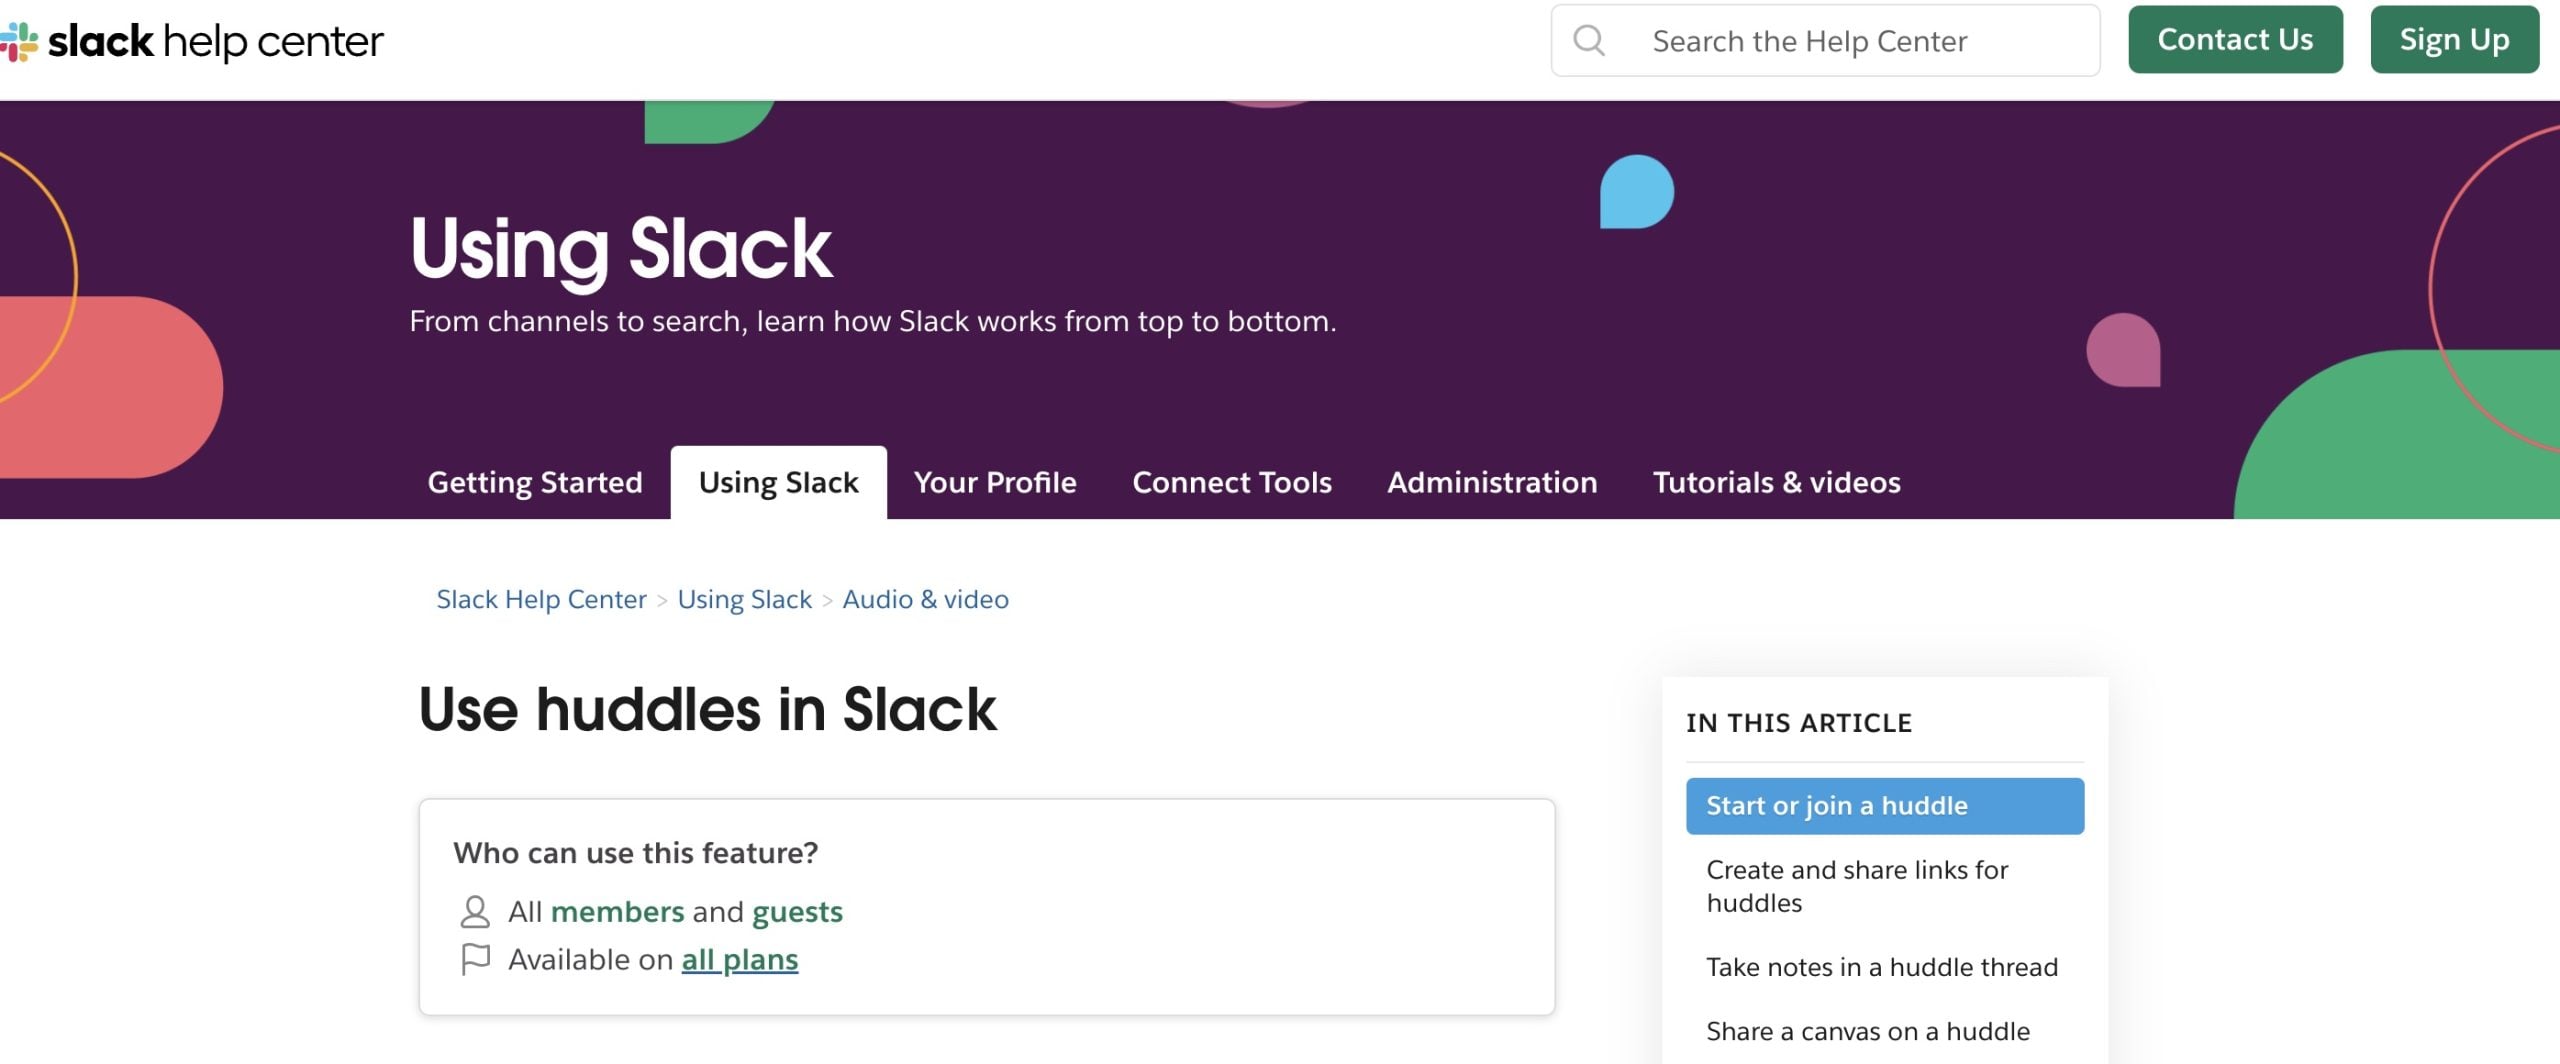Go to the Administration tab
This screenshot has height=1064, width=2560.
pos(1492,482)
